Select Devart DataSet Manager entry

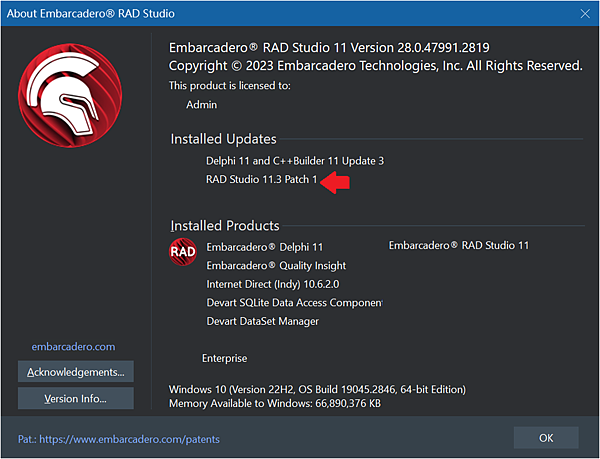point(262,321)
